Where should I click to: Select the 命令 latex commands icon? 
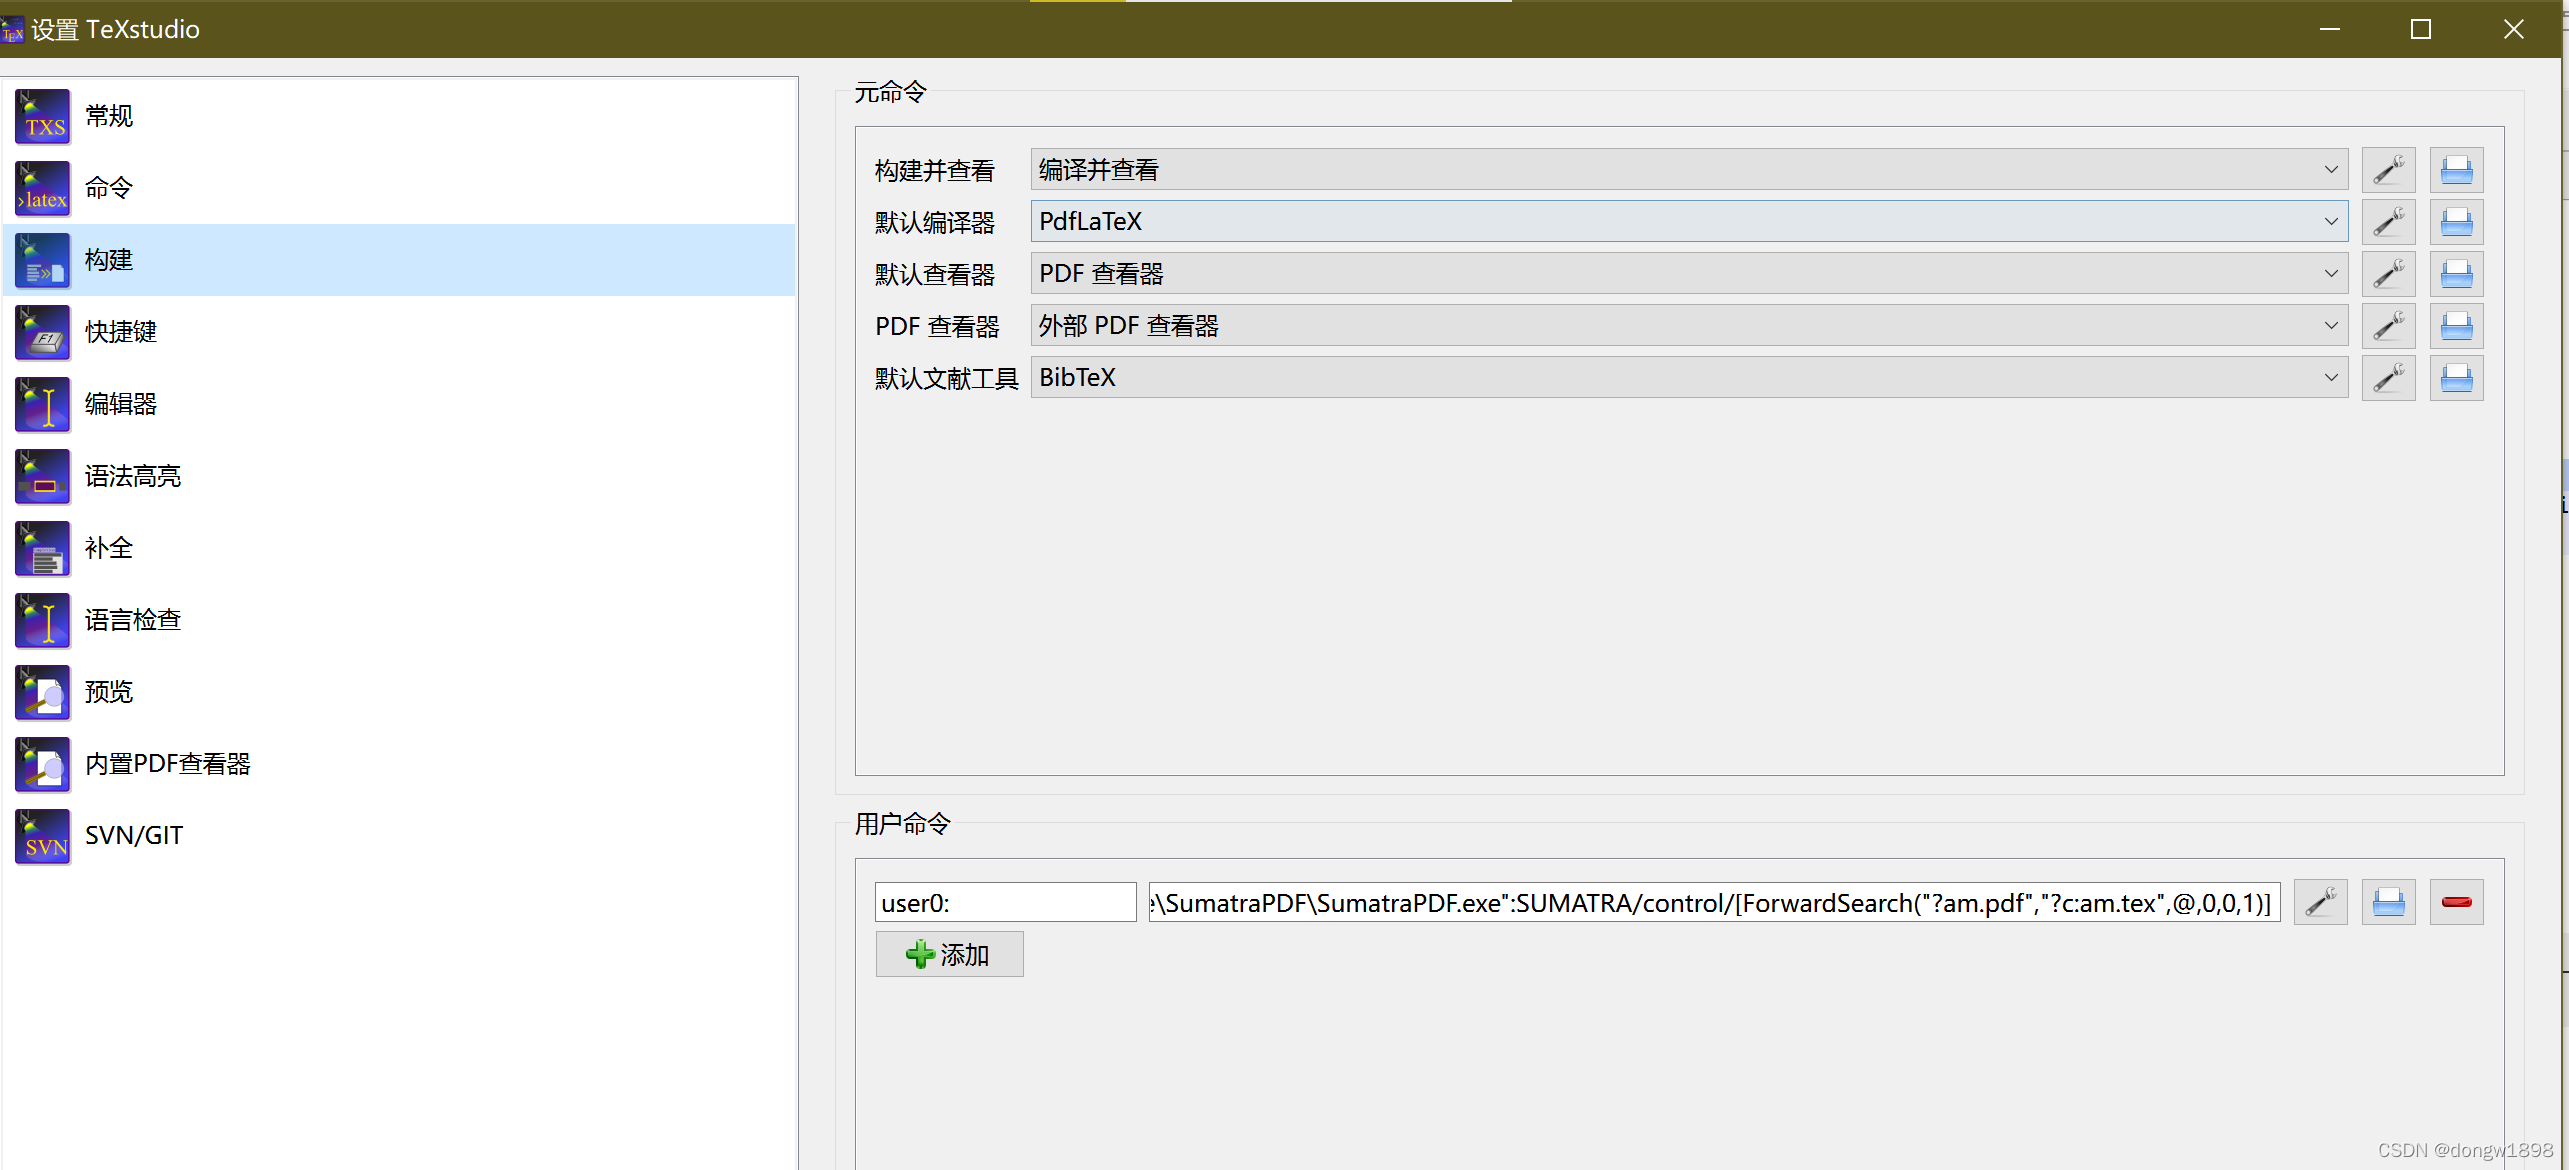(43, 188)
